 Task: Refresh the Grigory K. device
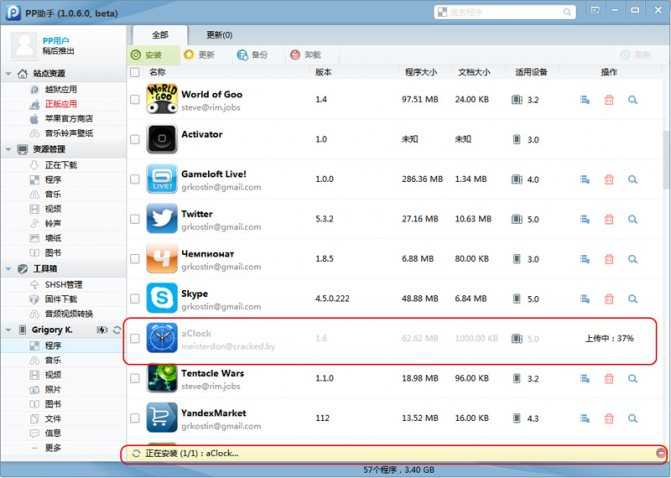[117, 330]
